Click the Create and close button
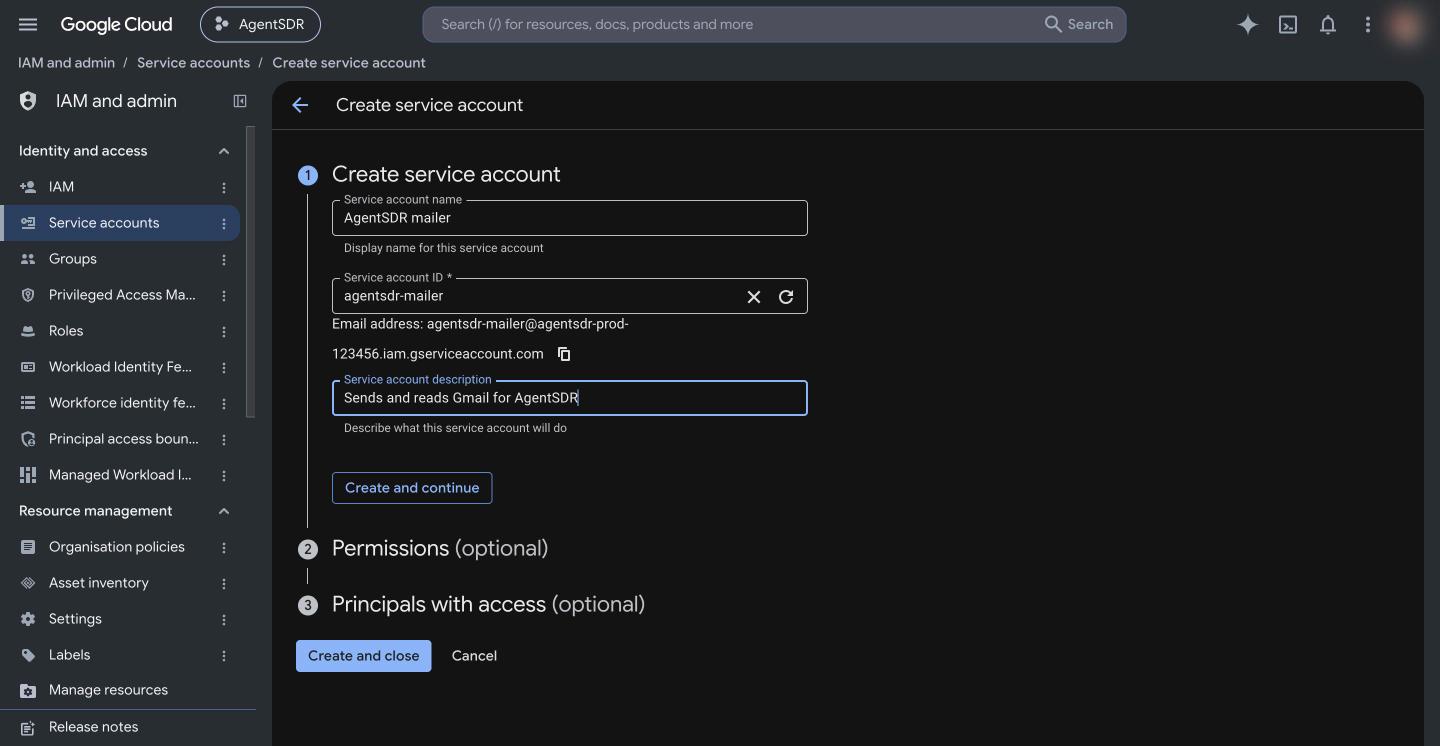Screen dimensions: 1440x746 pyautogui.click(x=364, y=656)
